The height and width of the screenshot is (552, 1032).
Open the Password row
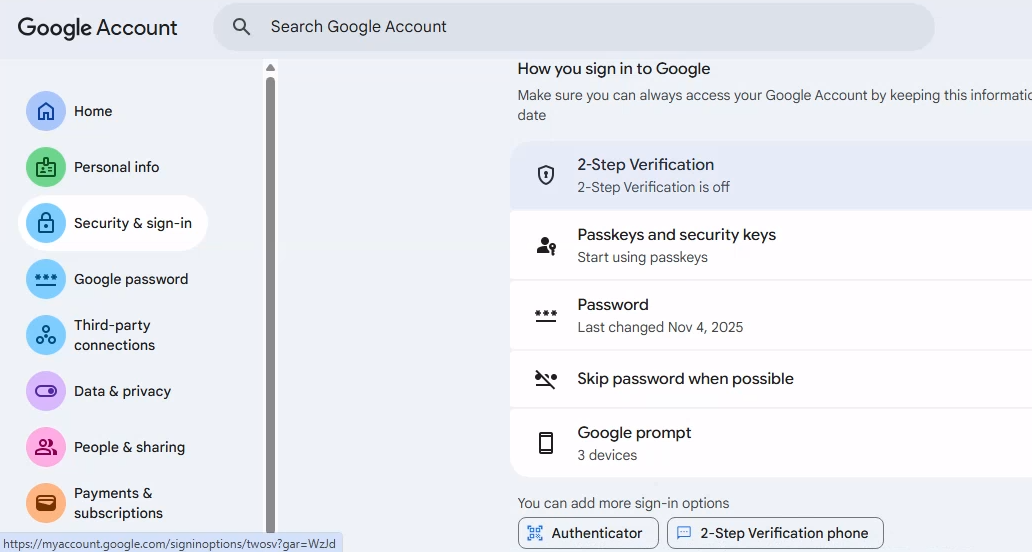click(771, 316)
